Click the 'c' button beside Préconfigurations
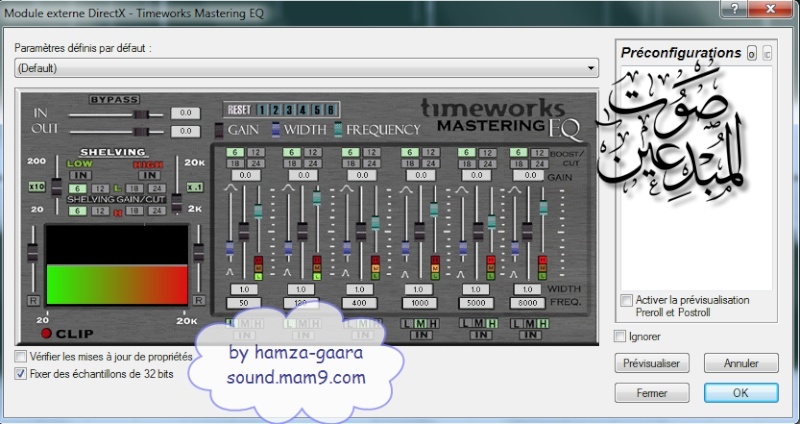The height and width of the screenshot is (424, 800). point(767,53)
